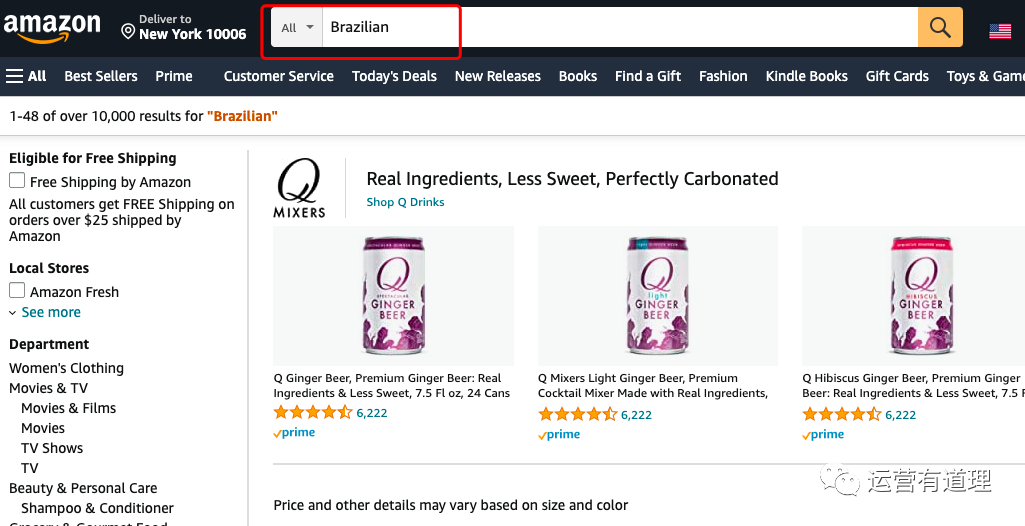The width and height of the screenshot is (1025, 526).
Task: Click Shop Q Drinks link
Action: pyautogui.click(x=405, y=202)
